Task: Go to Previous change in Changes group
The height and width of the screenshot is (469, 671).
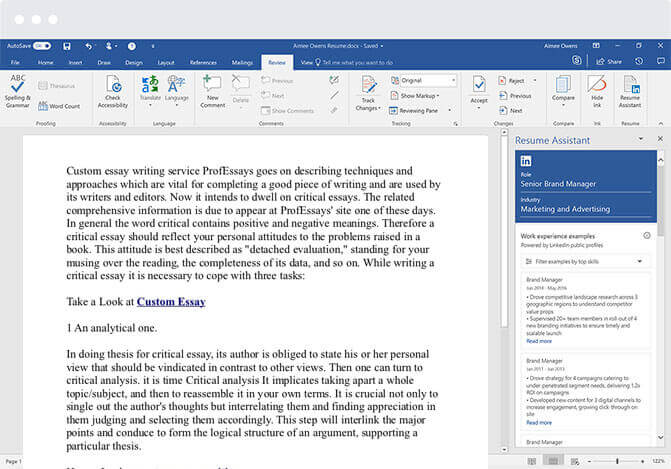Action: [515, 95]
